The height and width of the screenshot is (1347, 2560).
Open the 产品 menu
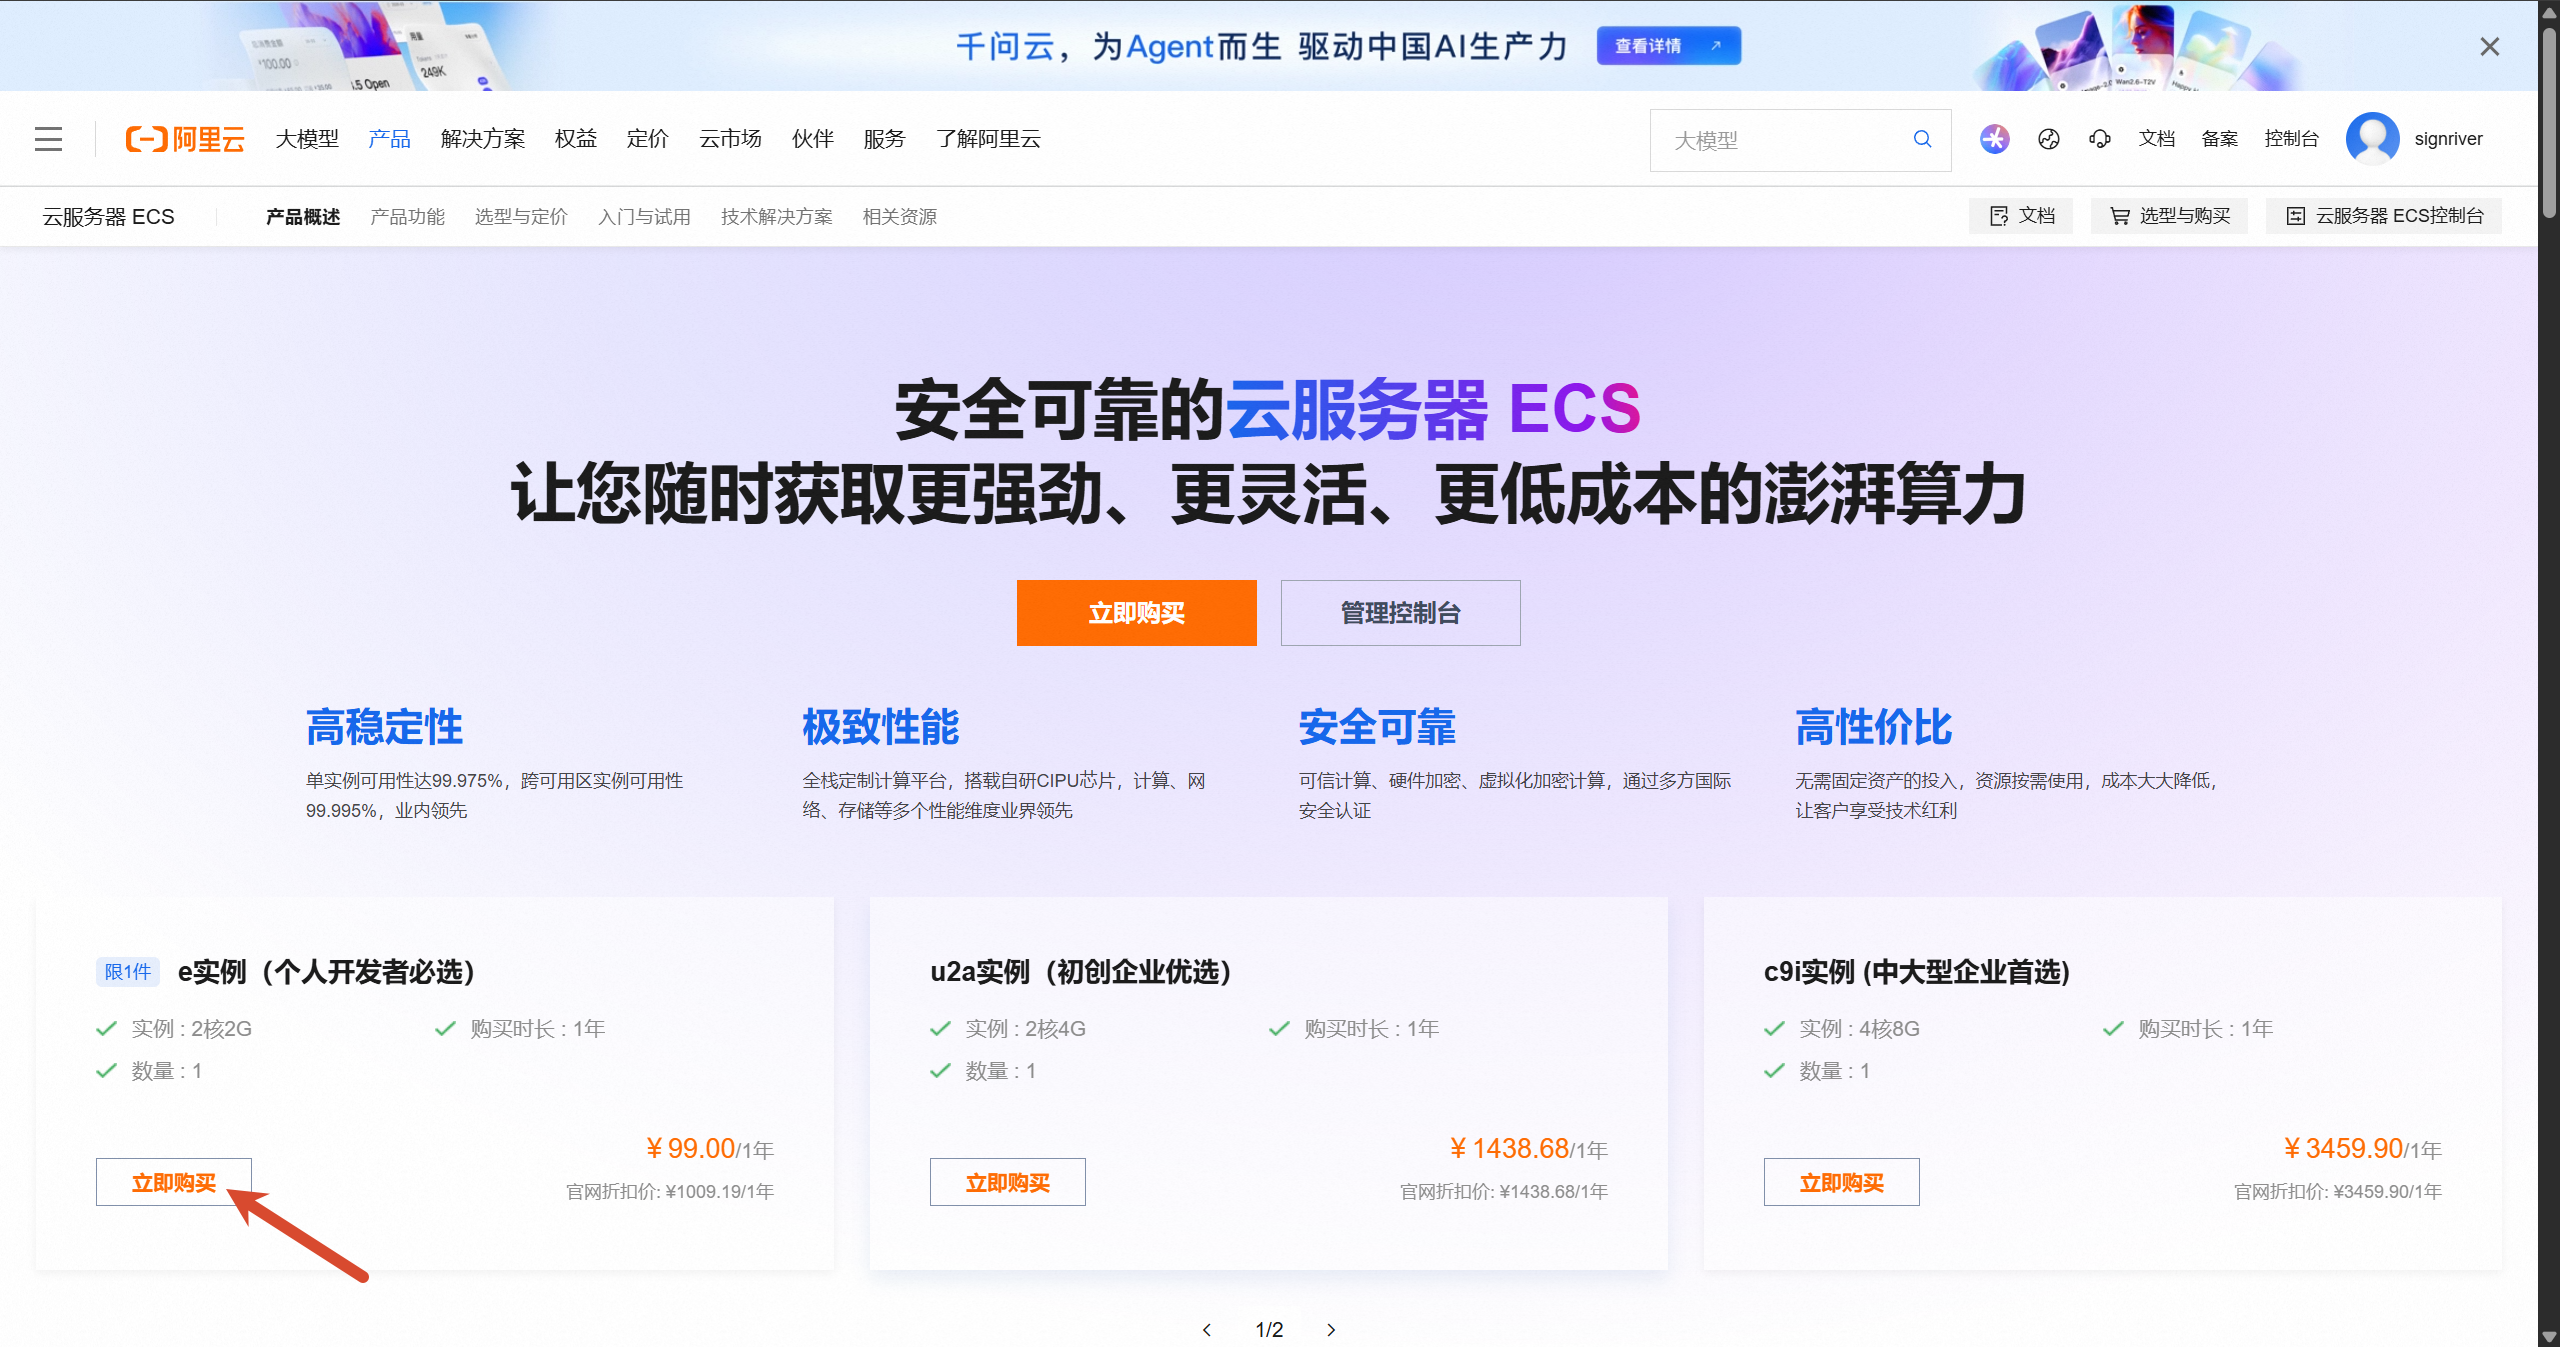[389, 139]
